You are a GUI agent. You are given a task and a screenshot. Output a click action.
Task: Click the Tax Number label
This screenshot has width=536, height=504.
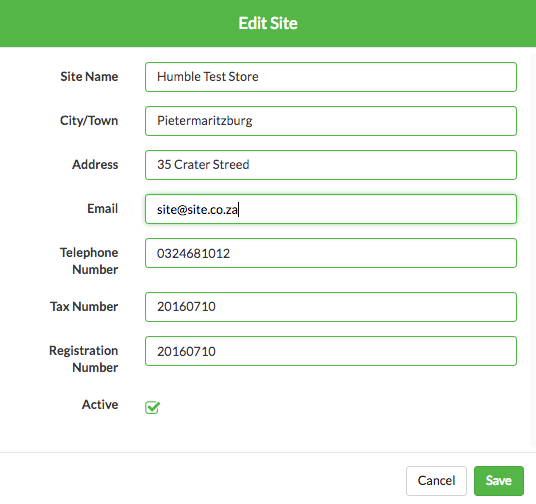(x=84, y=306)
